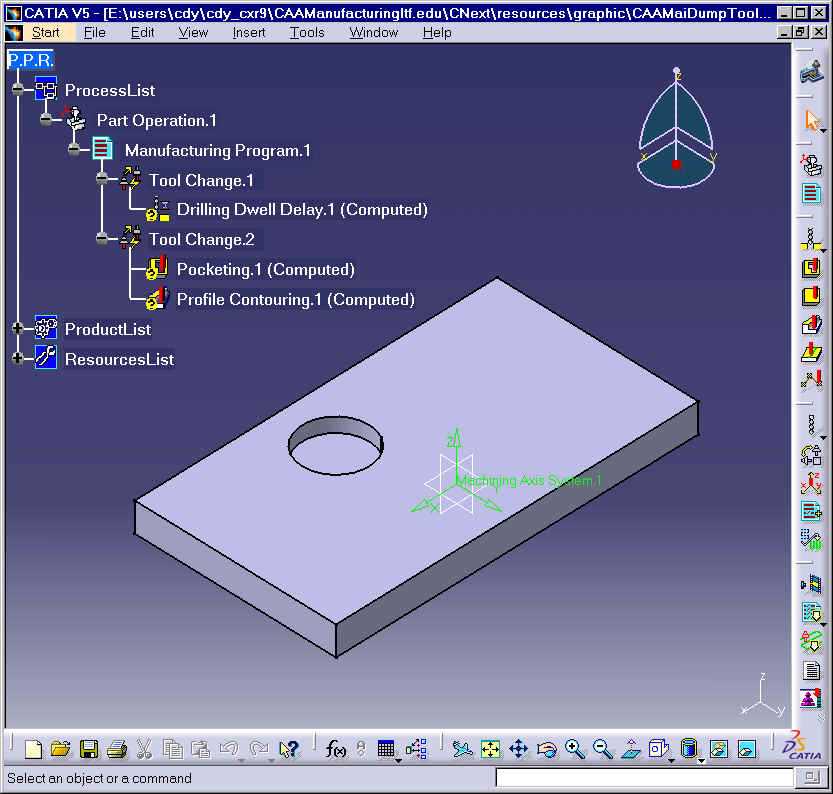Click the Facing operation icon in toolbar
Viewport: 833px width, 794px height.
(811, 296)
